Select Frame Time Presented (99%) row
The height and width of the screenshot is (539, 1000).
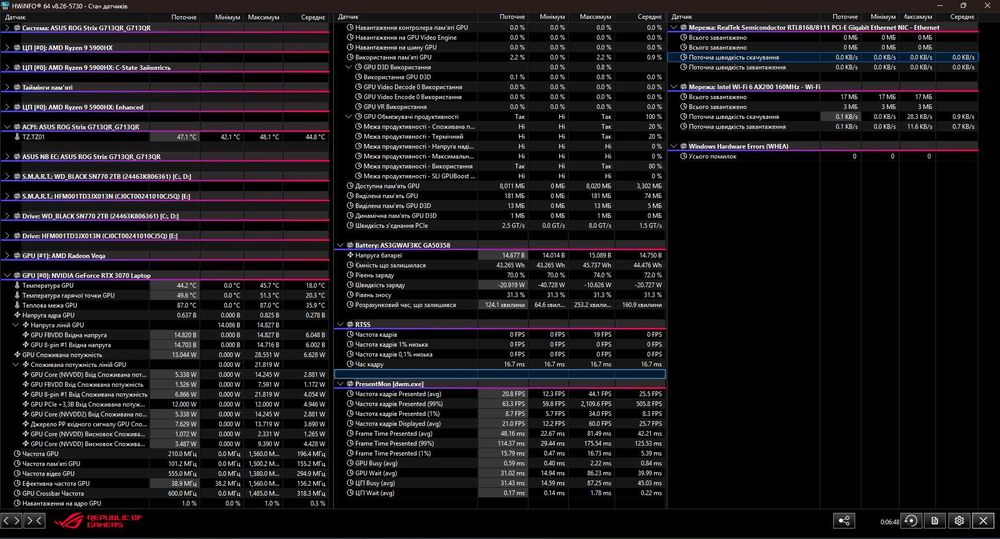(499, 443)
